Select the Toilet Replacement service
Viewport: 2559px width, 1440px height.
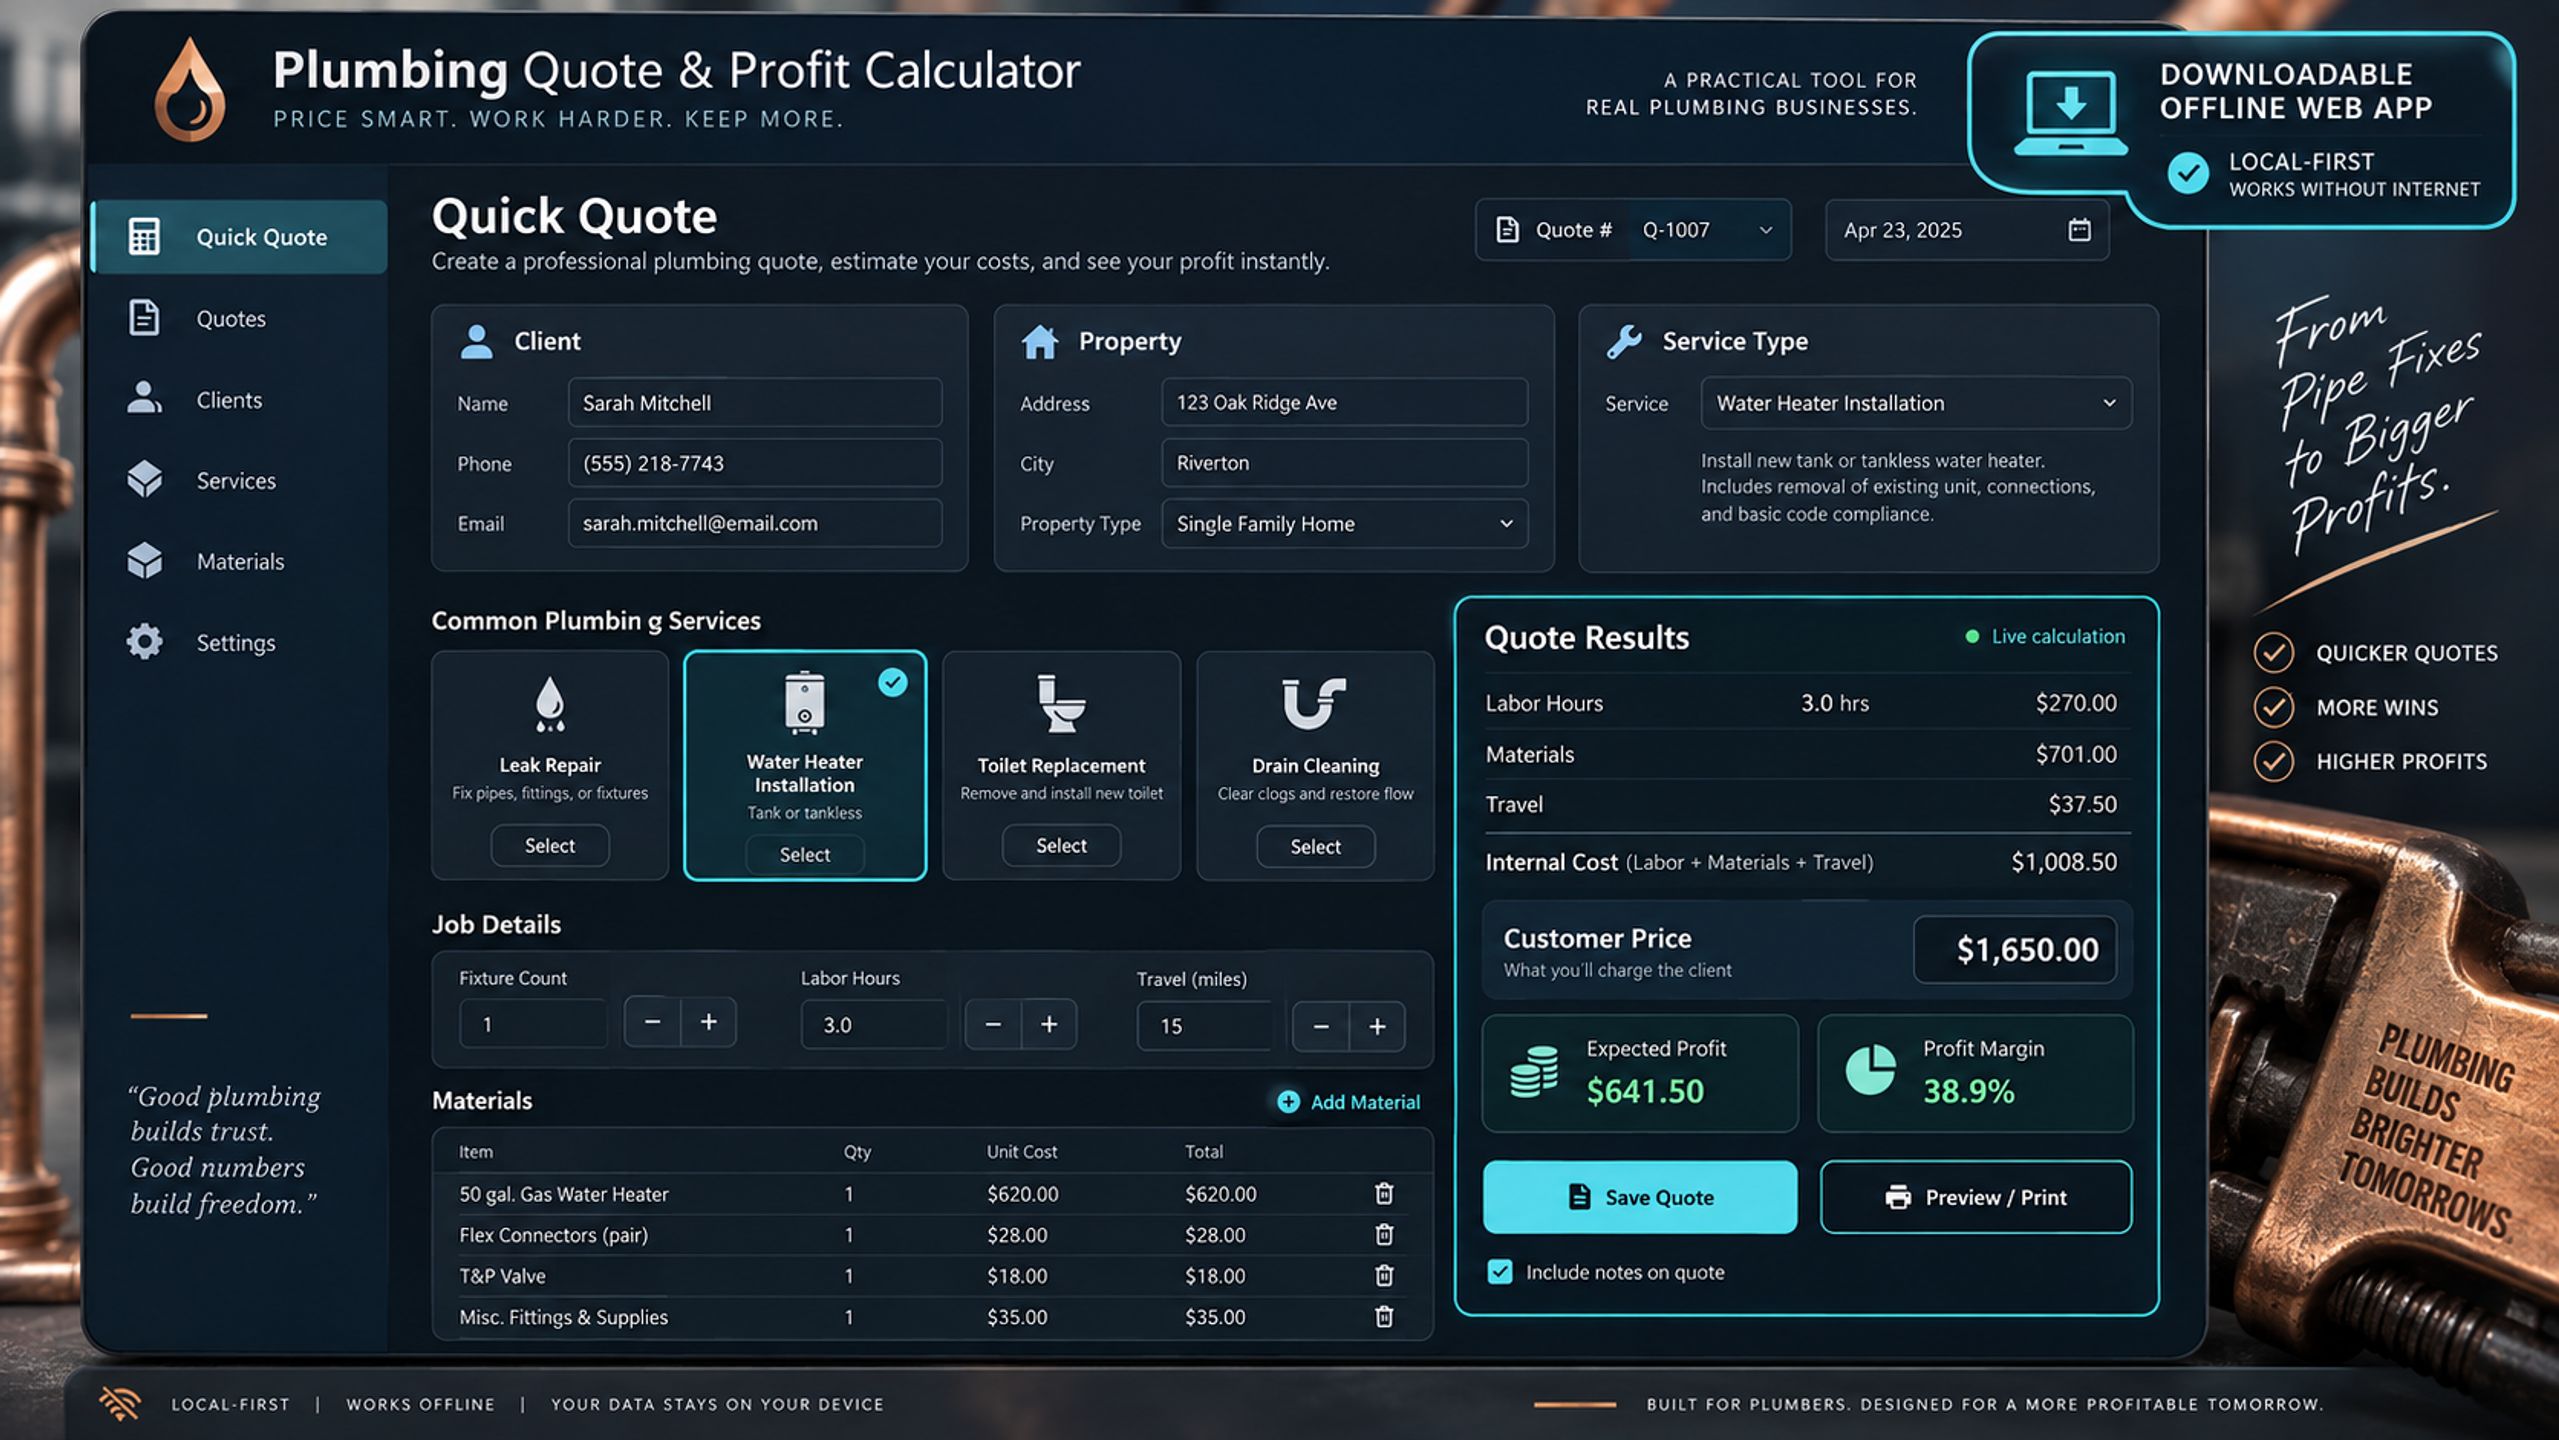click(1061, 846)
